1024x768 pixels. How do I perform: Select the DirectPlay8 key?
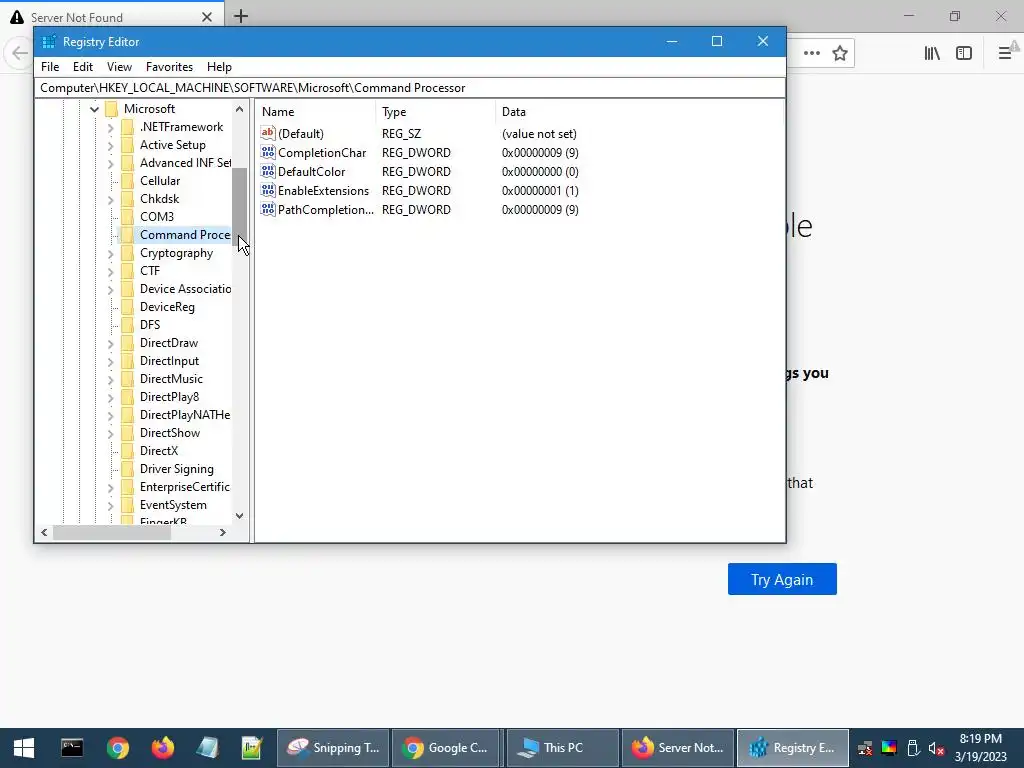coord(169,397)
